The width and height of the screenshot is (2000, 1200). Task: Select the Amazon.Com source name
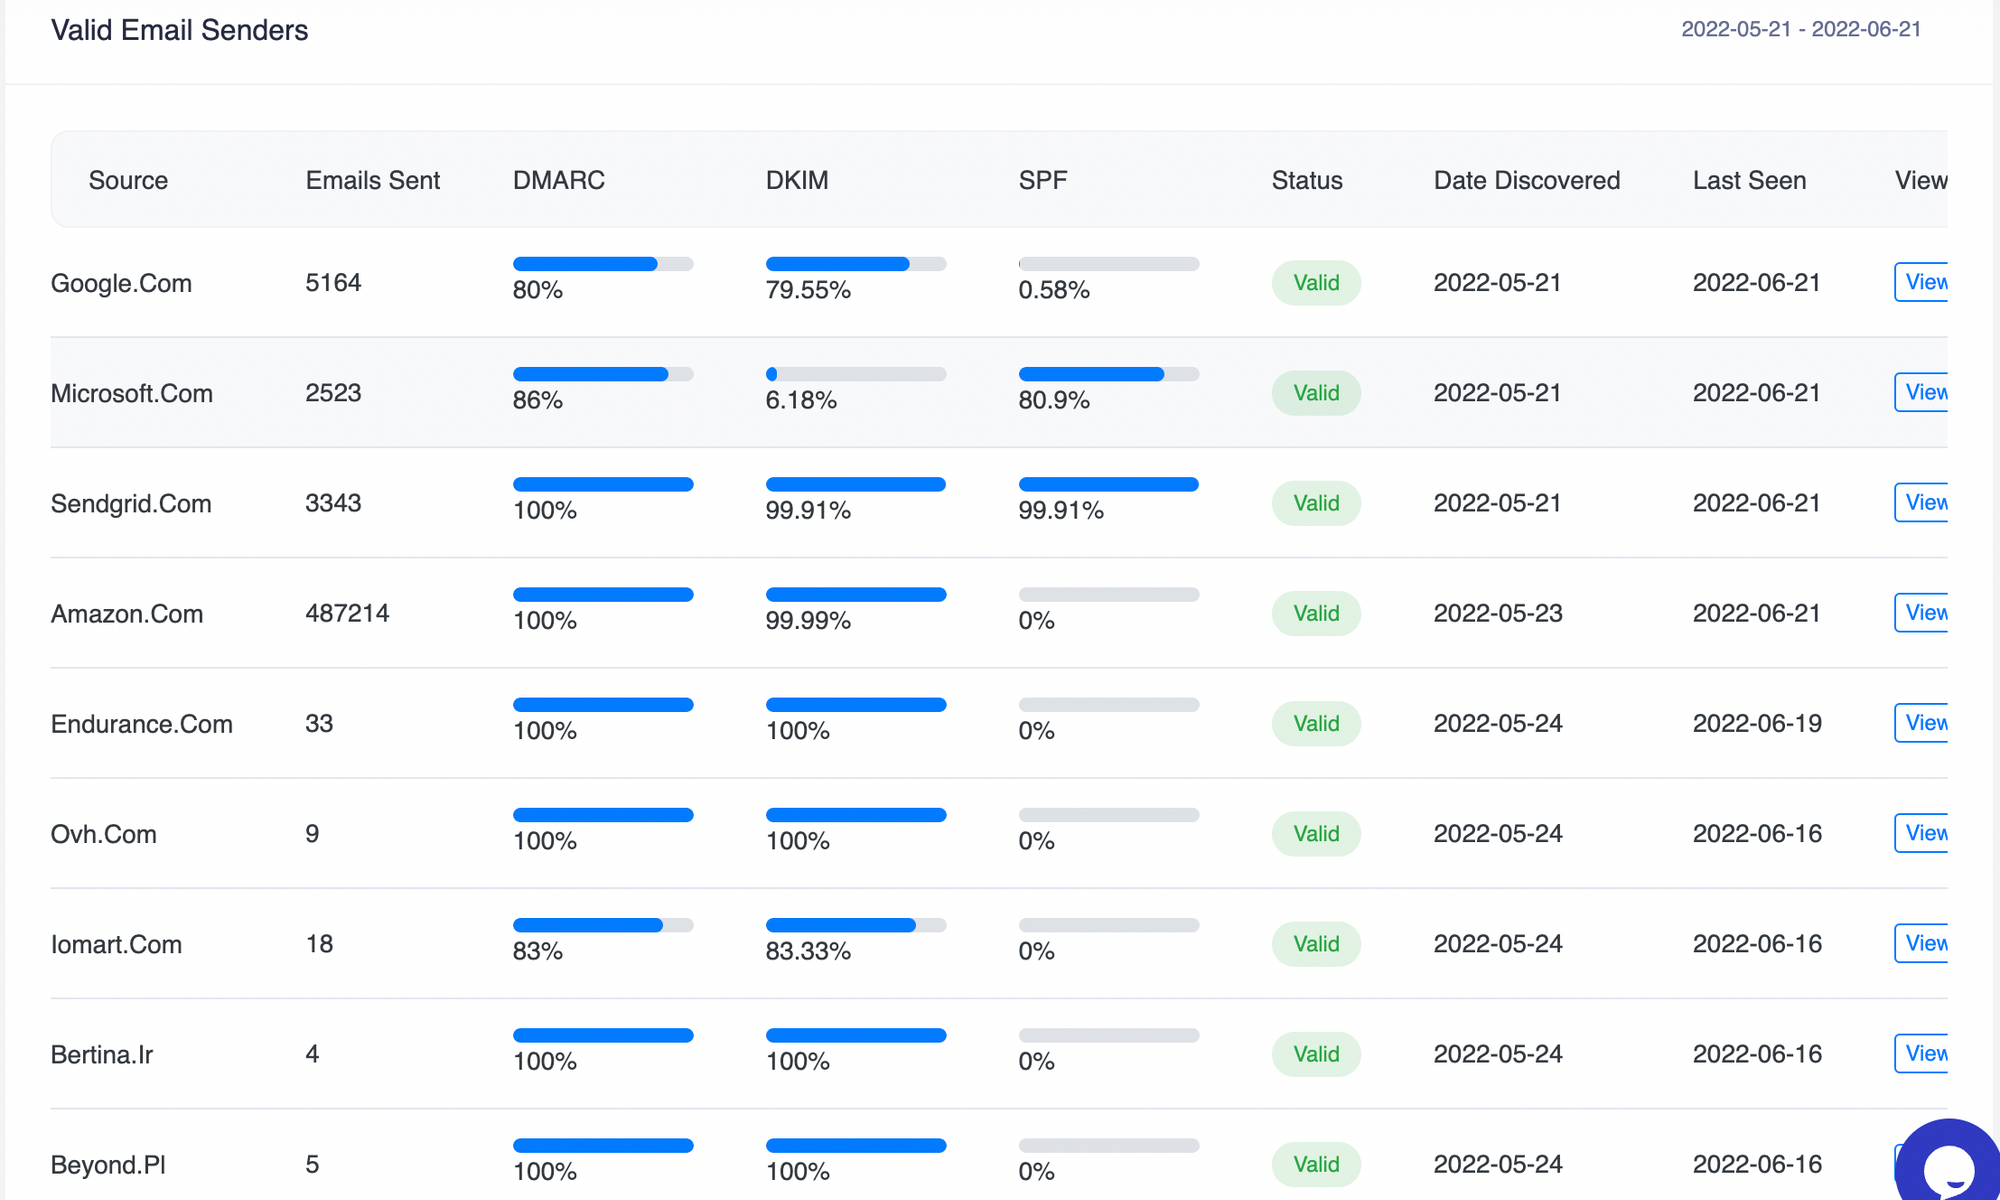127,614
